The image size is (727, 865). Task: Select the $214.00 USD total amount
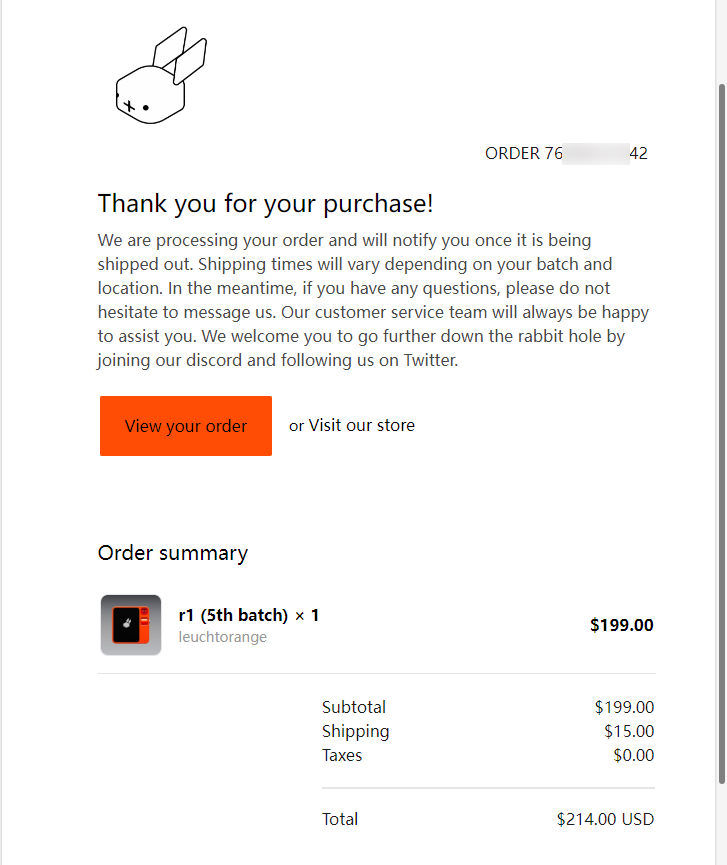605,819
